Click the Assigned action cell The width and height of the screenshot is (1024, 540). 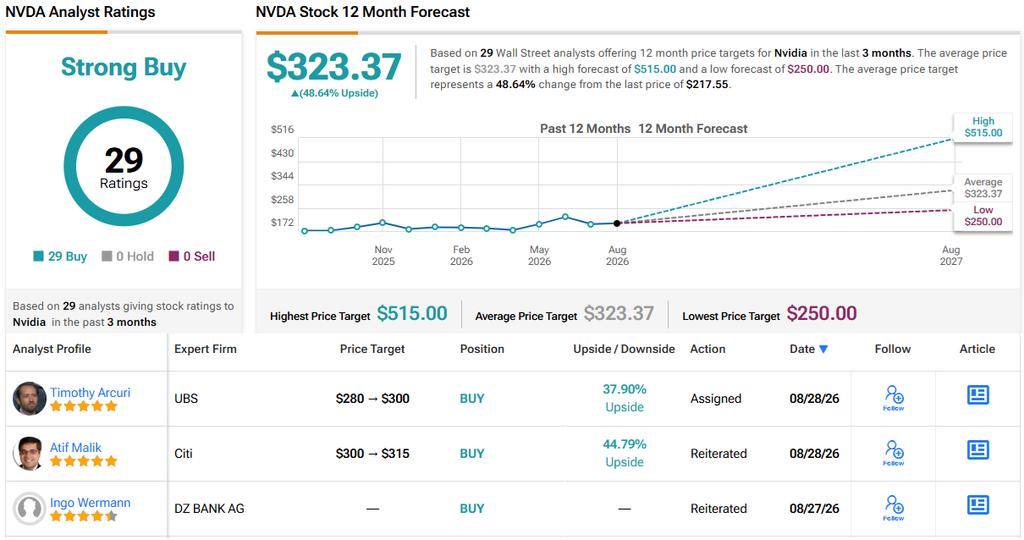[716, 398]
